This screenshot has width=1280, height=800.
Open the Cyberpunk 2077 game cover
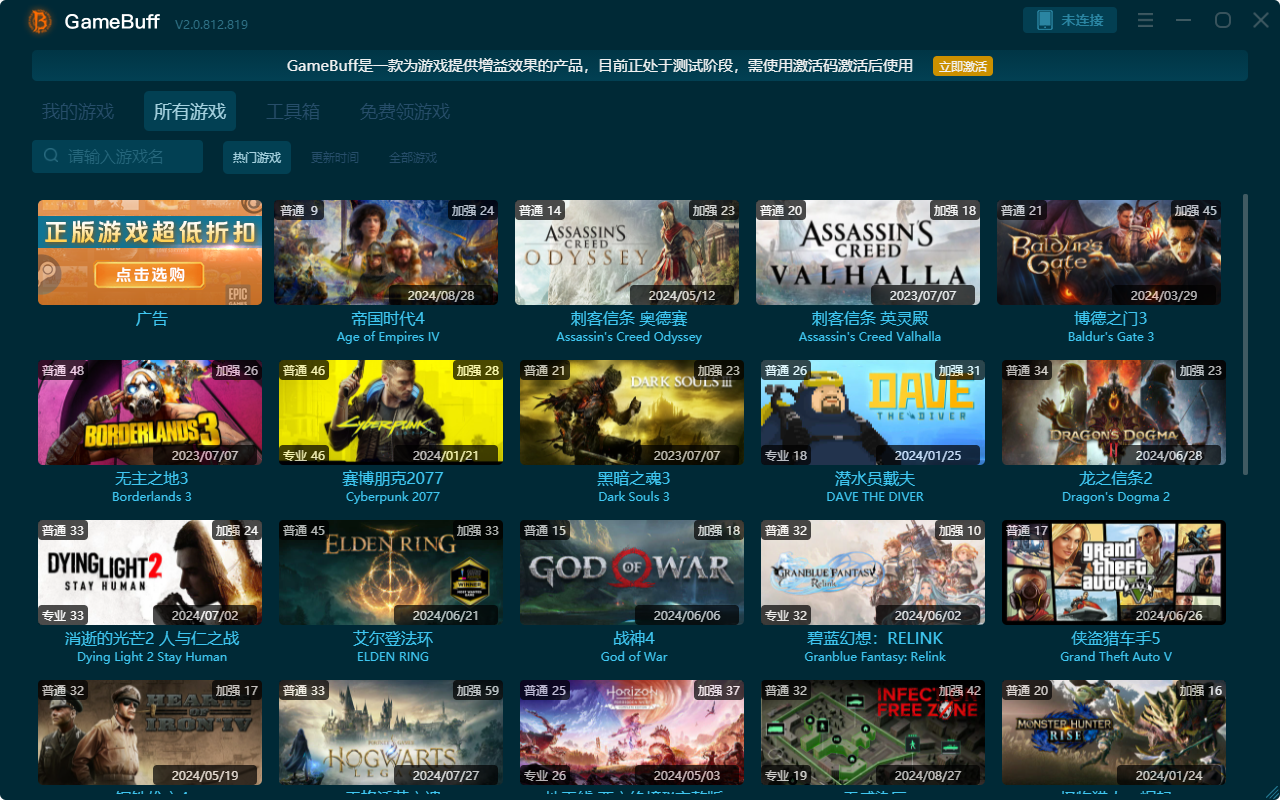390,412
